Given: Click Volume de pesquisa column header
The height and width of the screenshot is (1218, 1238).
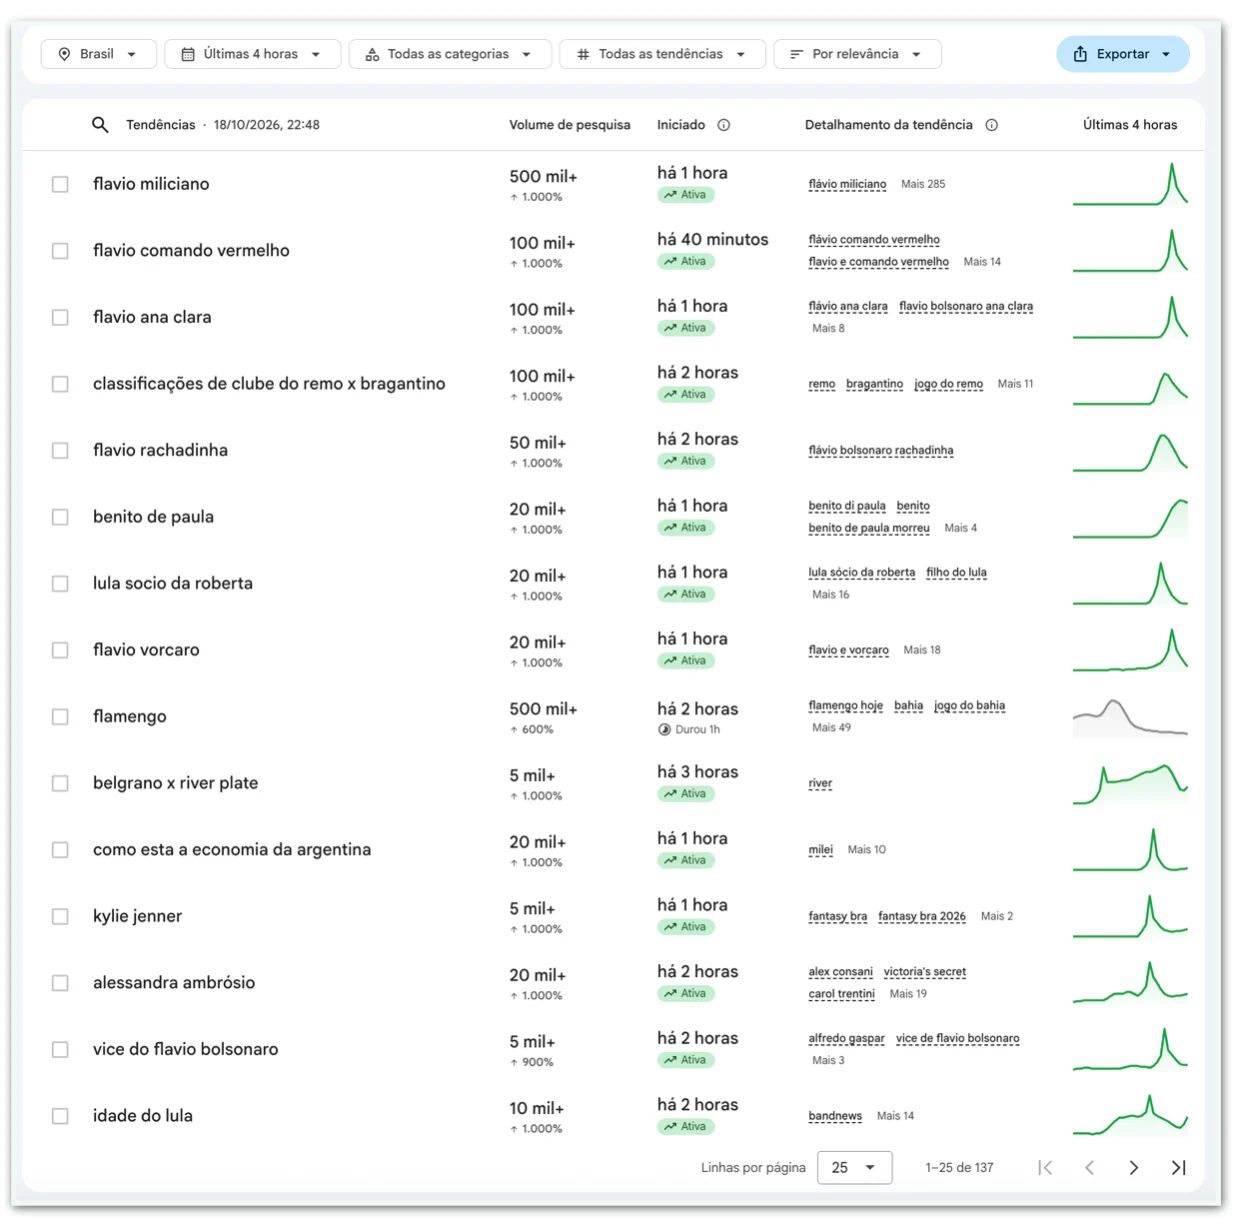Looking at the screenshot, I should point(569,125).
